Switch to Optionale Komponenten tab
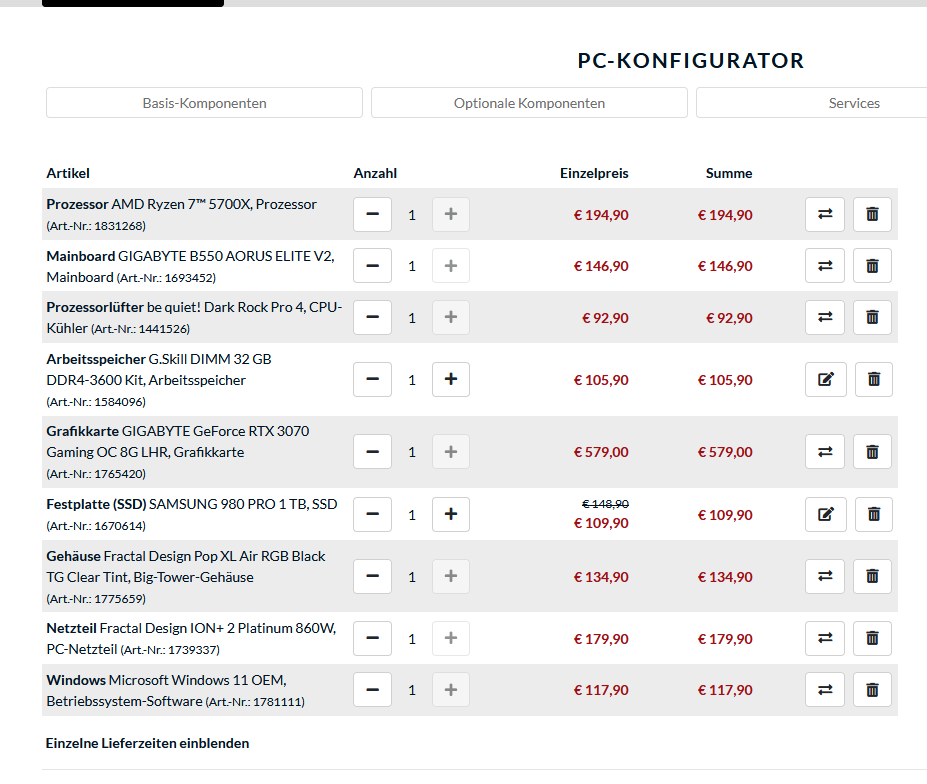Image resolution: width=927 pixels, height=784 pixels. coord(529,103)
